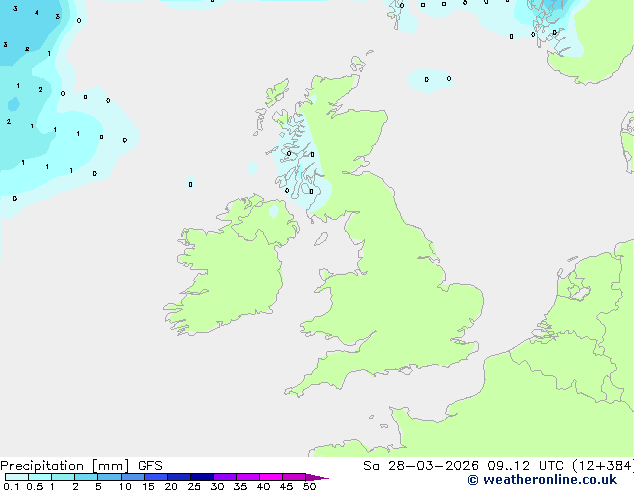
Task: Pick the legend swatch between 2 and 5
Action: click(x=86, y=477)
